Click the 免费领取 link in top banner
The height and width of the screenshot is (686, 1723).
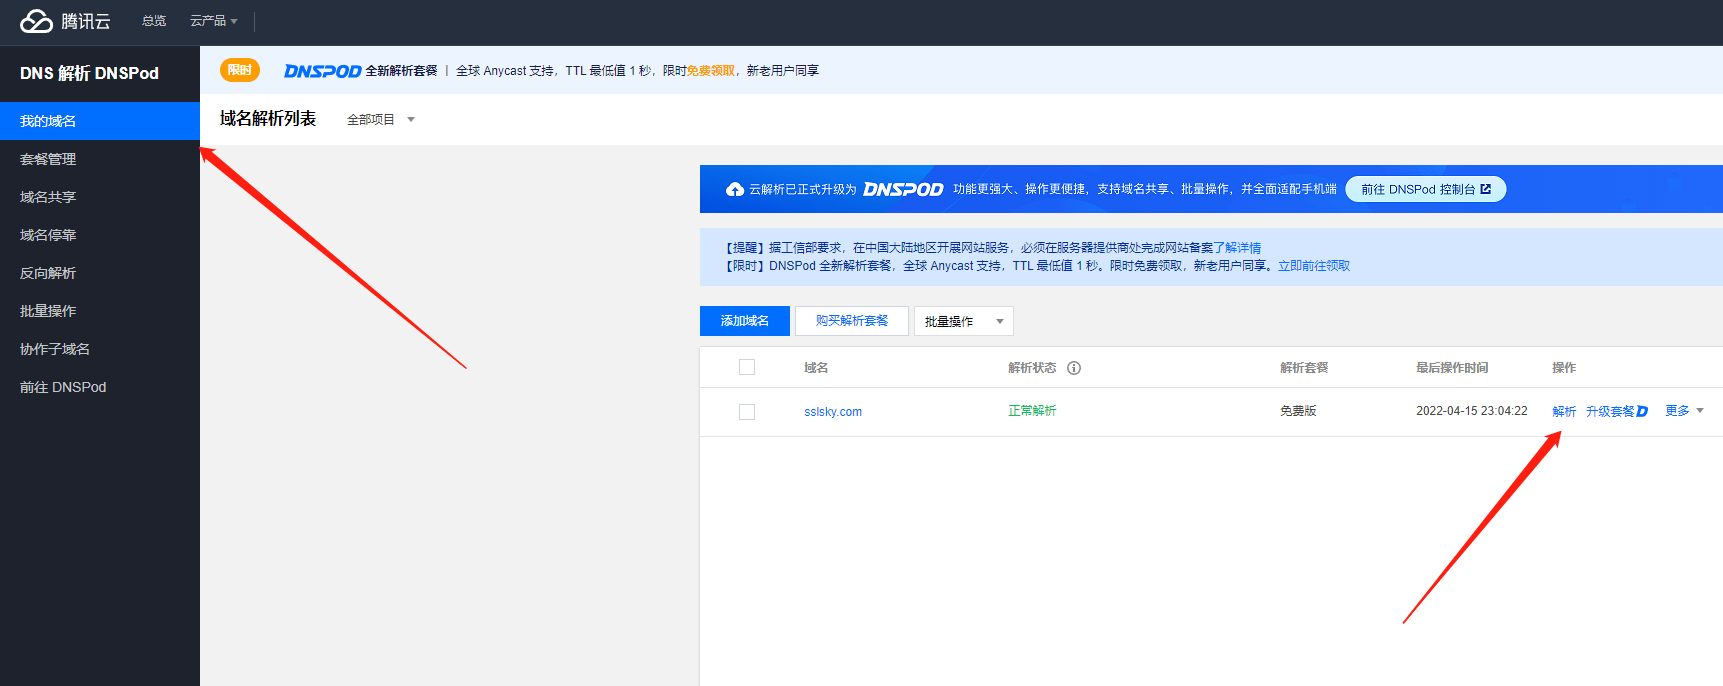coord(710,71)
